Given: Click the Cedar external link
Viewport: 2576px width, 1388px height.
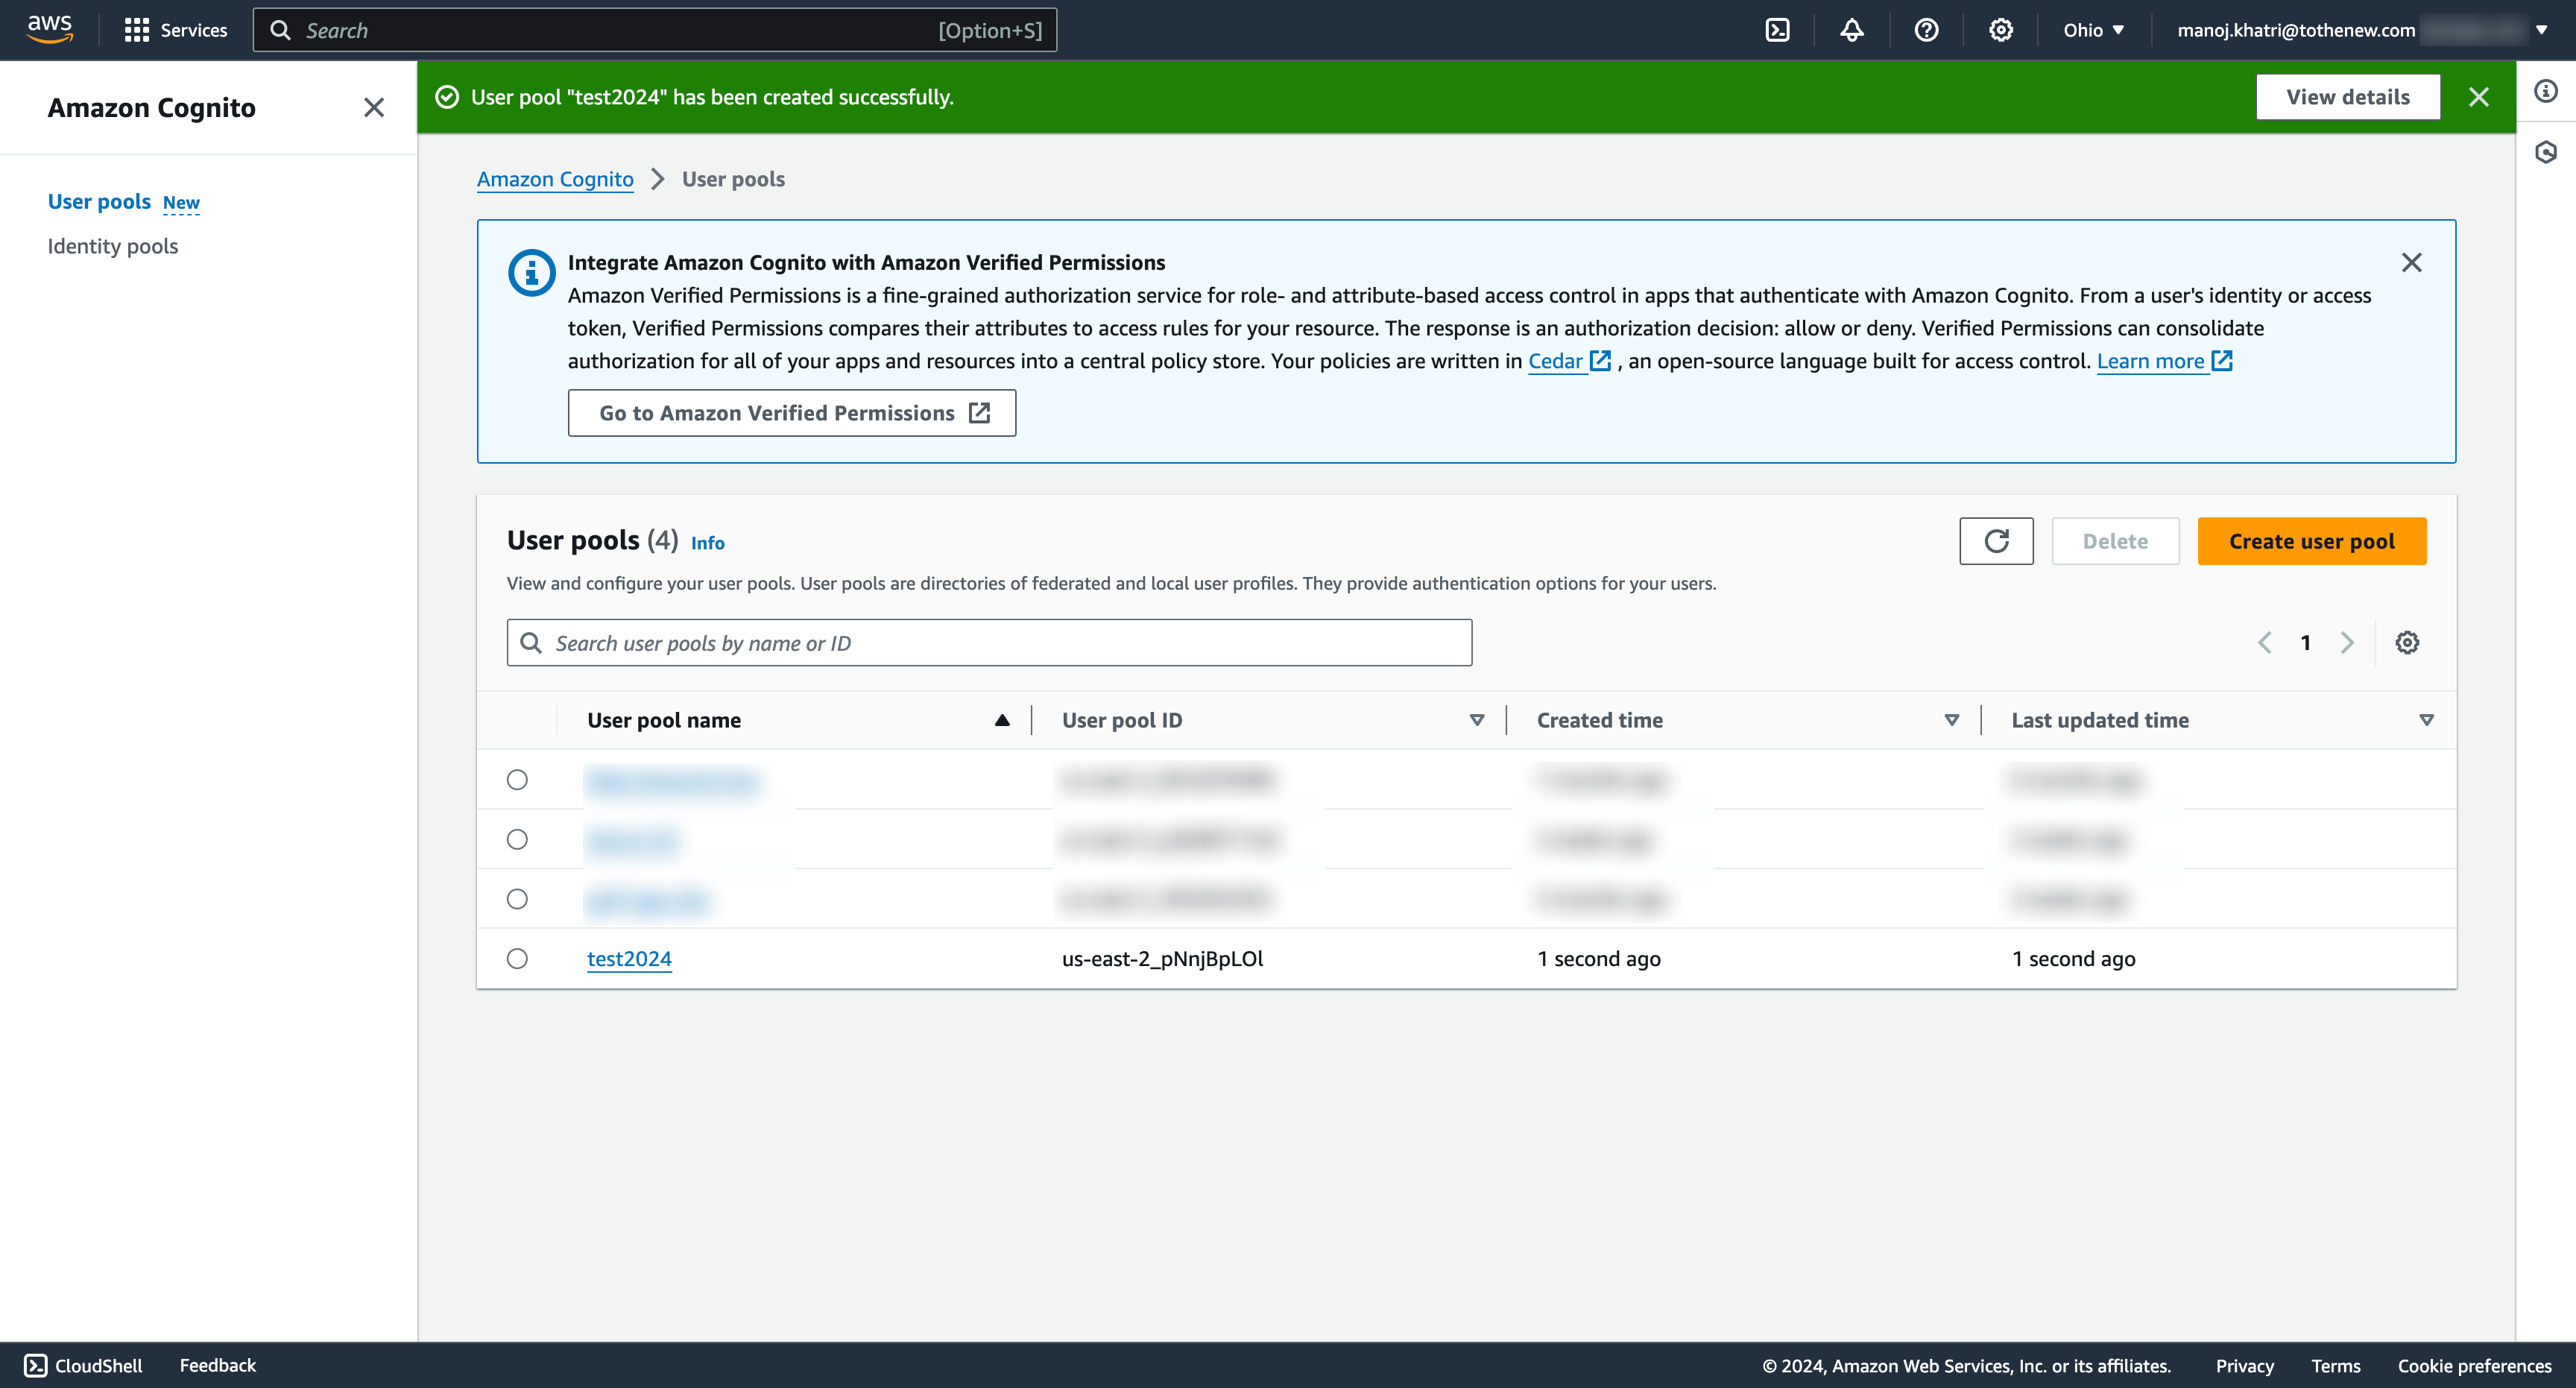Looking at the screenshot, I should tap(1568, 361).
